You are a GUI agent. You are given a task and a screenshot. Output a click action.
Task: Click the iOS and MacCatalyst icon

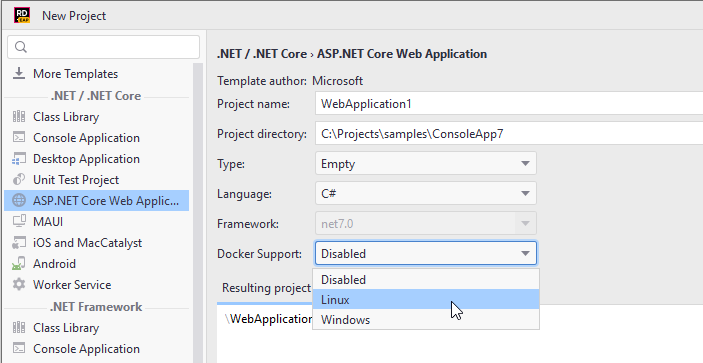[19, 242]
